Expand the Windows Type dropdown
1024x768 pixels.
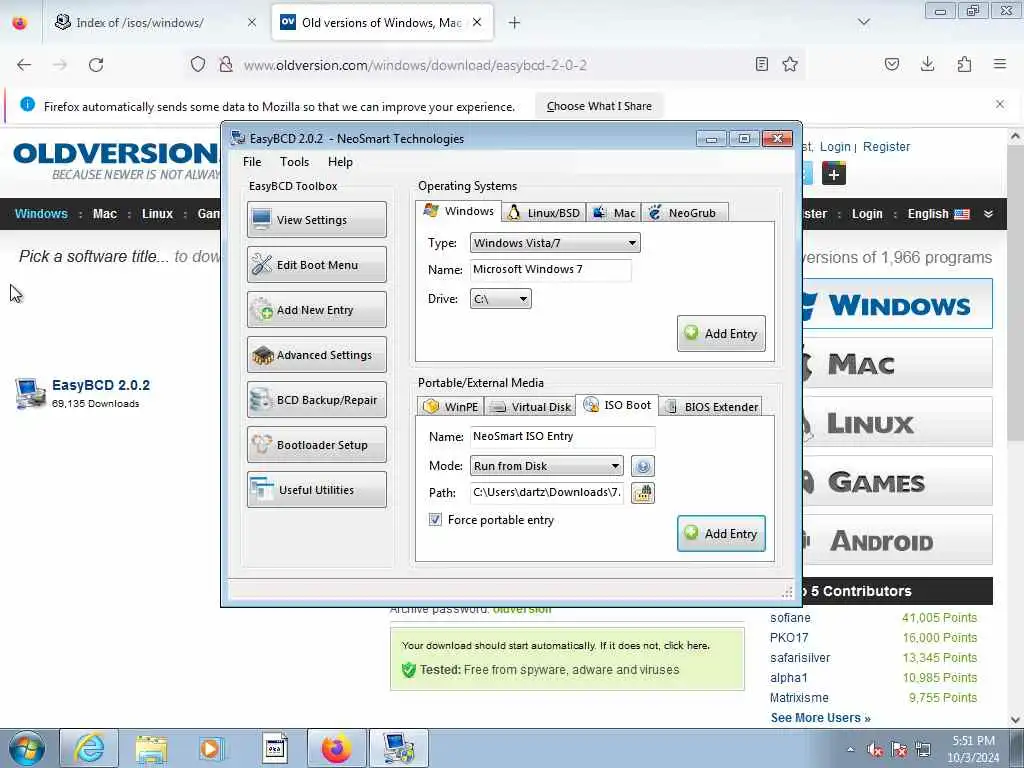(x=555, y=243)
